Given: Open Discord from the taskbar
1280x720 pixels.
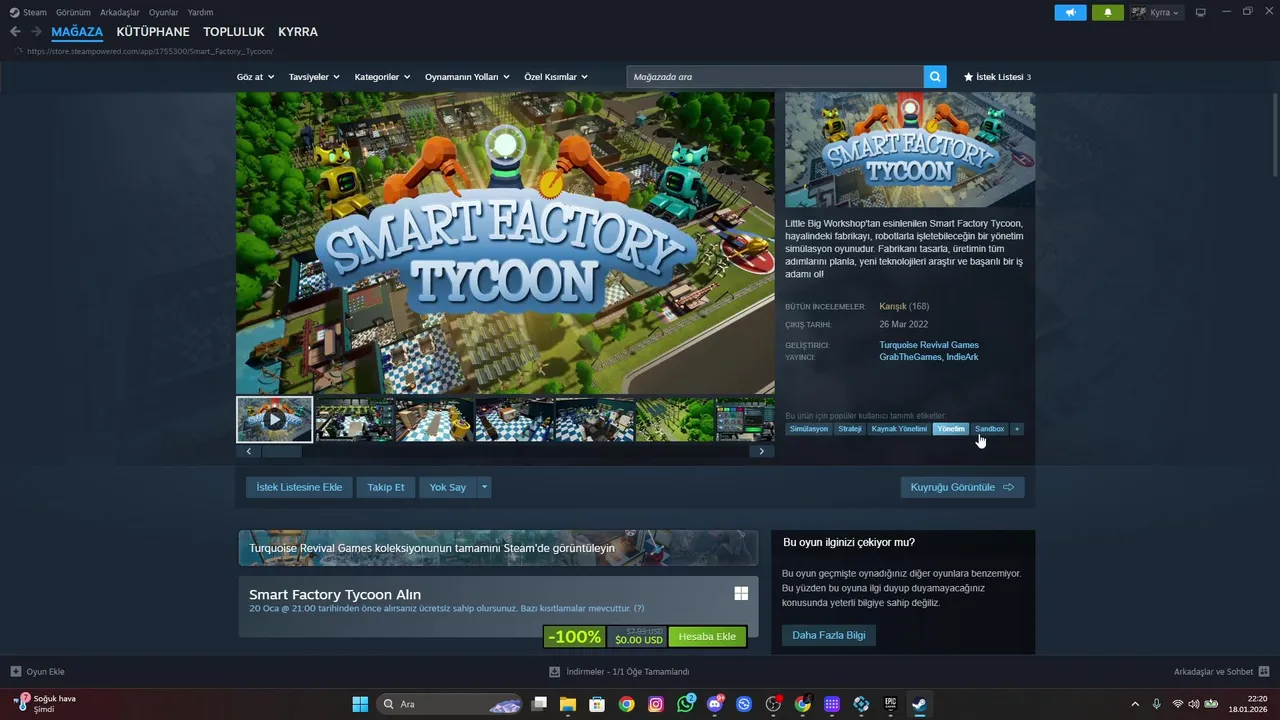Looking at the screenshot, I should pos(714,704).
